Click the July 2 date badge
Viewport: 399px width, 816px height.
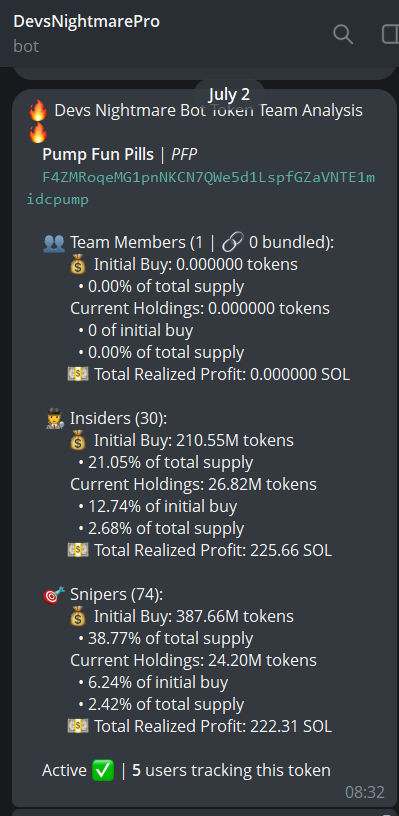coord(229,94)
